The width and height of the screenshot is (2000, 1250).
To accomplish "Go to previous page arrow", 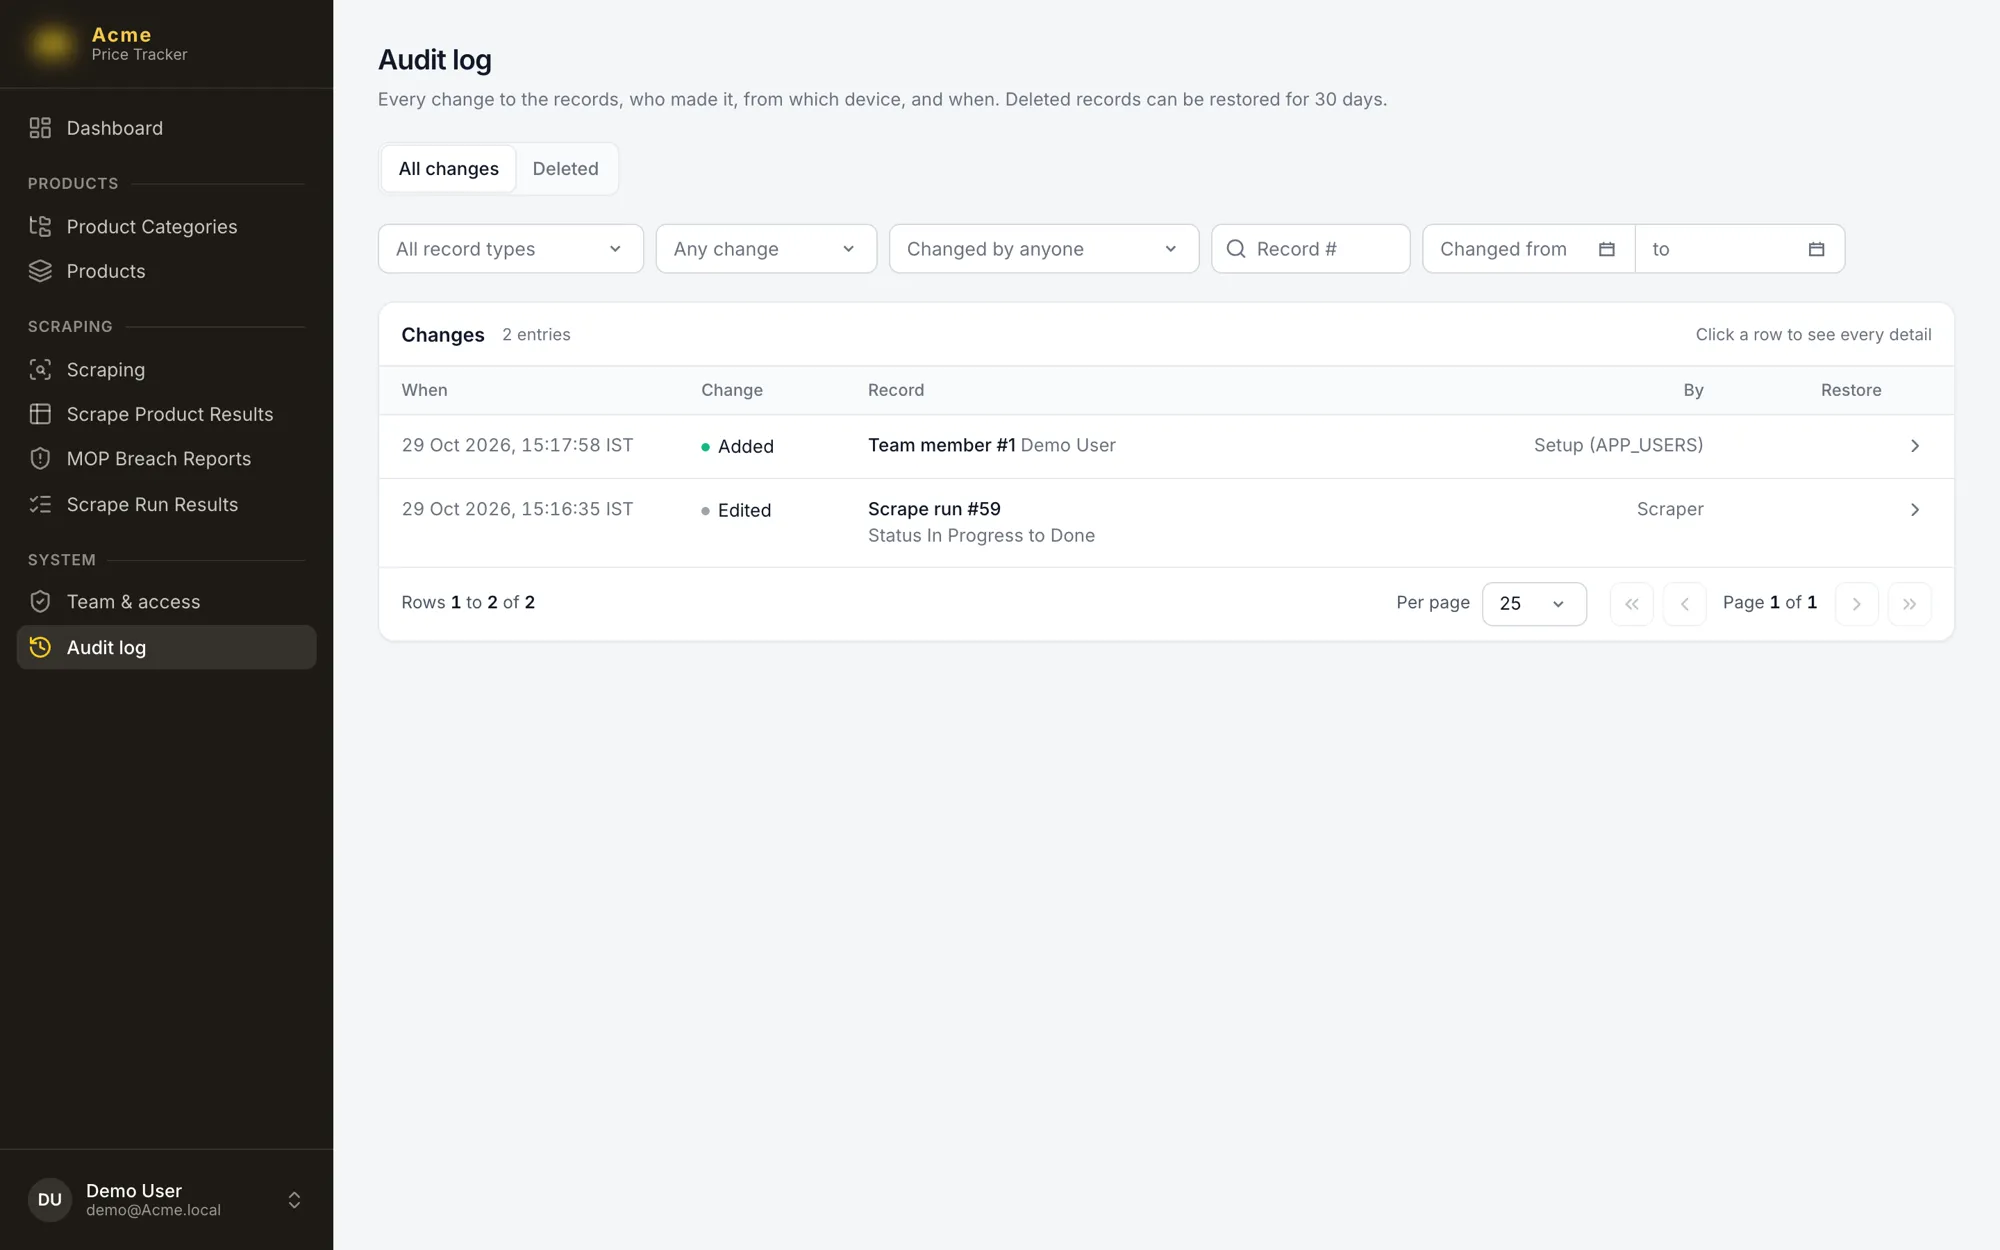I will 1685,604.
